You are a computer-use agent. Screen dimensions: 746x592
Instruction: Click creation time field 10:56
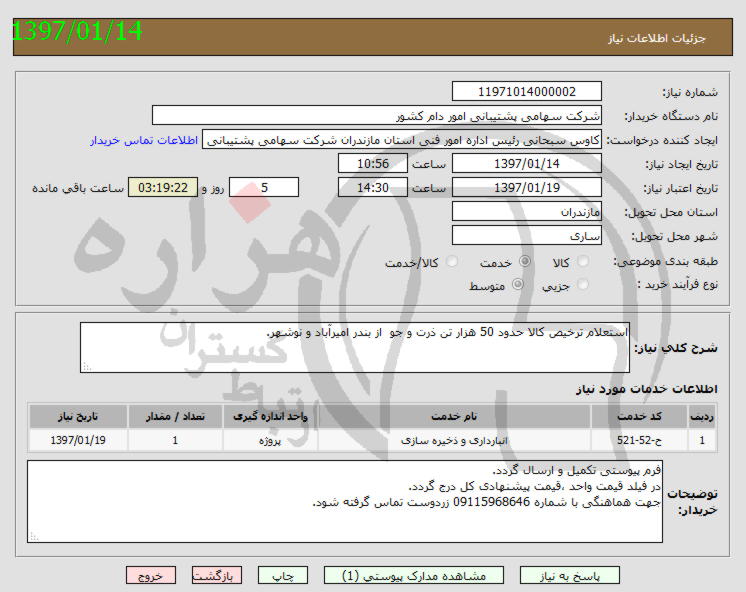(373, 164)
